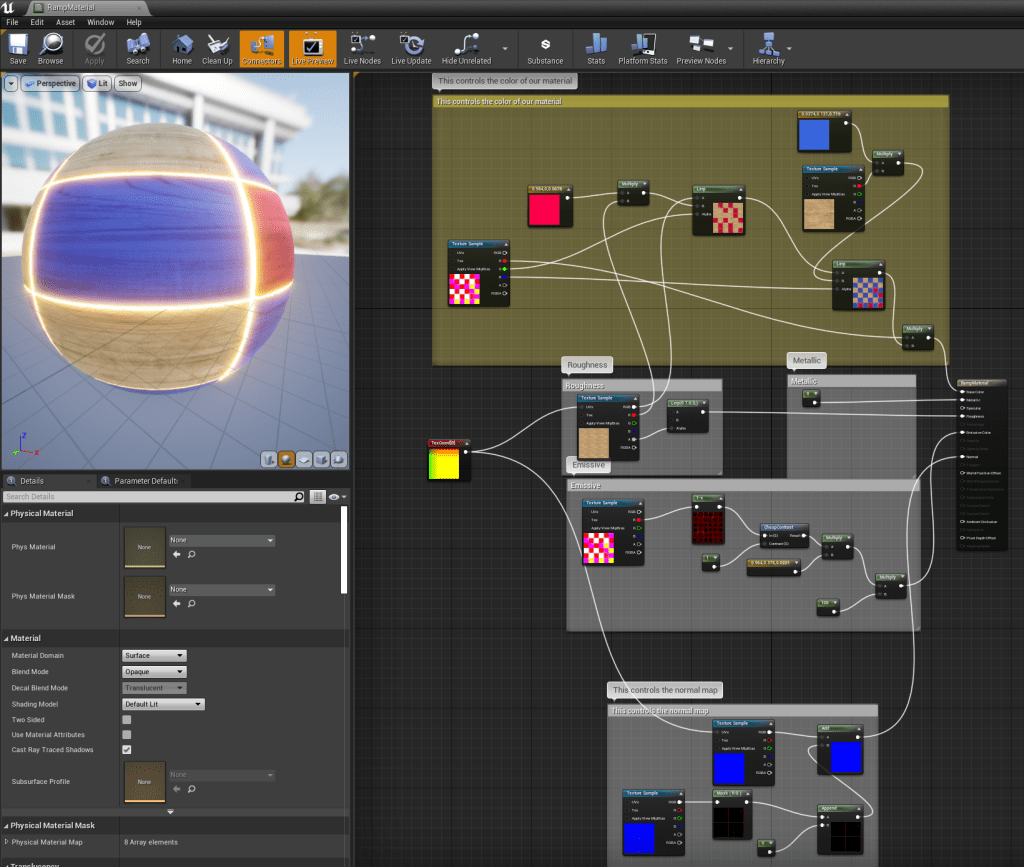
Task: Click the Perspective viewport button
Action: (x=50, y=84)
